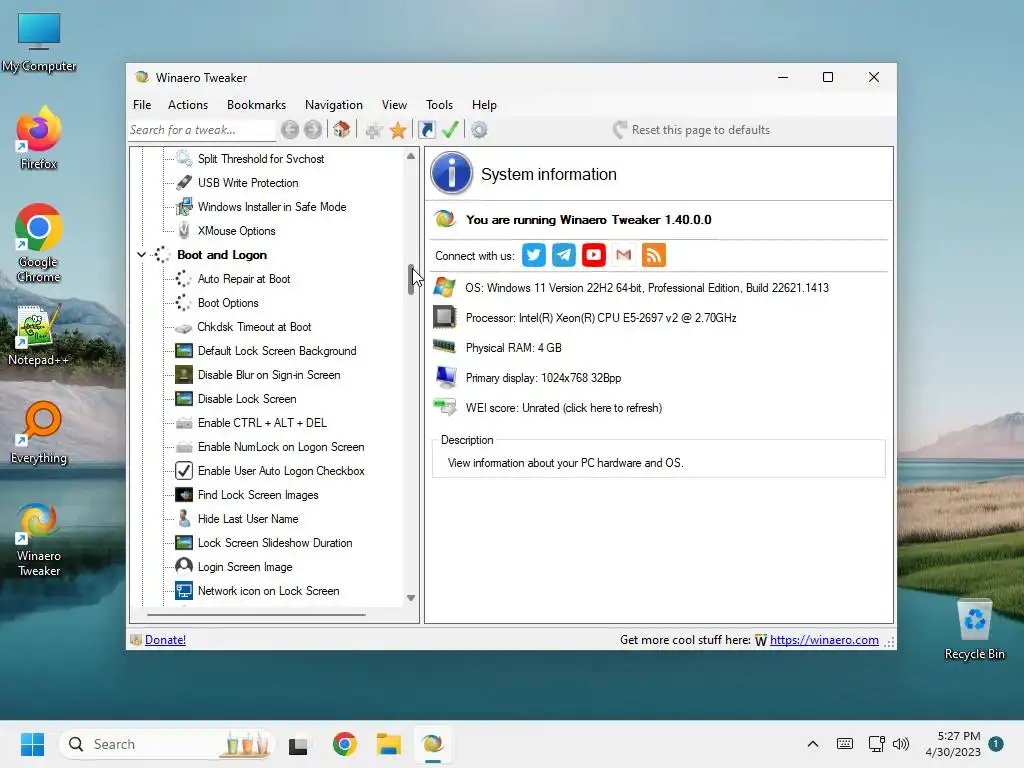The image size is (1024, 768).
Task: Open the Twitter link icon
Action: [x=534, y=255]
